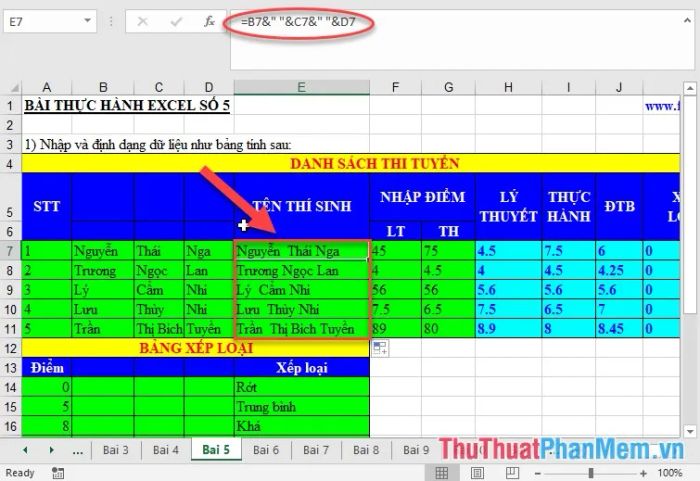Switch to the Bai 6 sheet tab

point(266,450)
